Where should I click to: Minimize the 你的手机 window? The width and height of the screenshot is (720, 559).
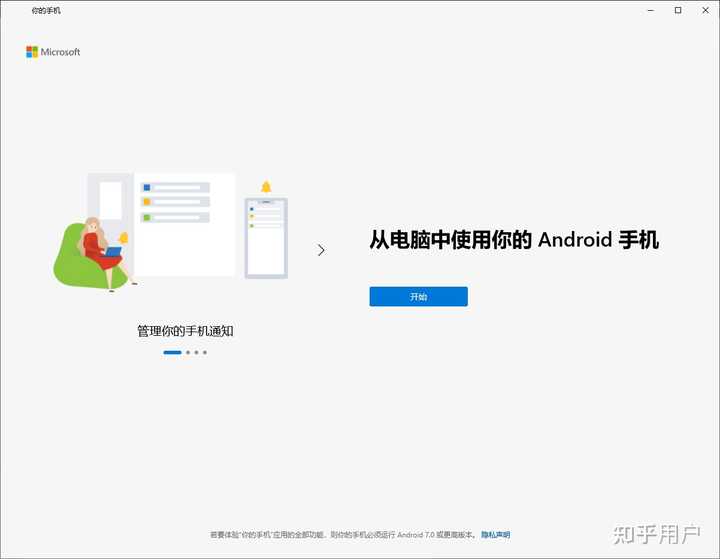click(x=651, y=10)
